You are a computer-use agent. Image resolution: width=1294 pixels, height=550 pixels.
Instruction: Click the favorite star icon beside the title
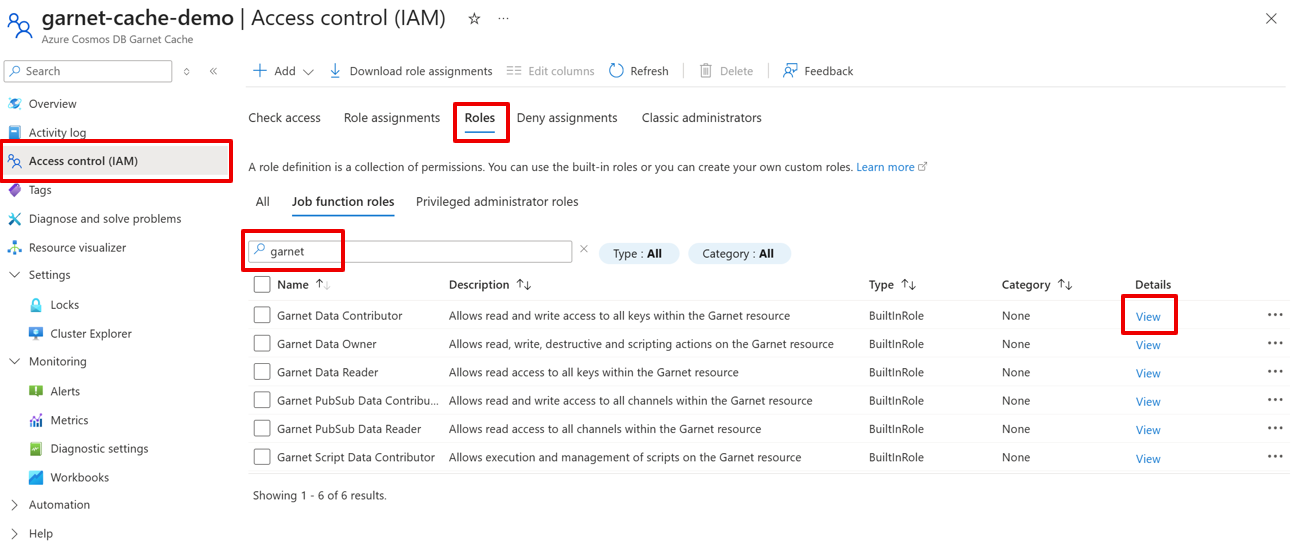[474, 19]
